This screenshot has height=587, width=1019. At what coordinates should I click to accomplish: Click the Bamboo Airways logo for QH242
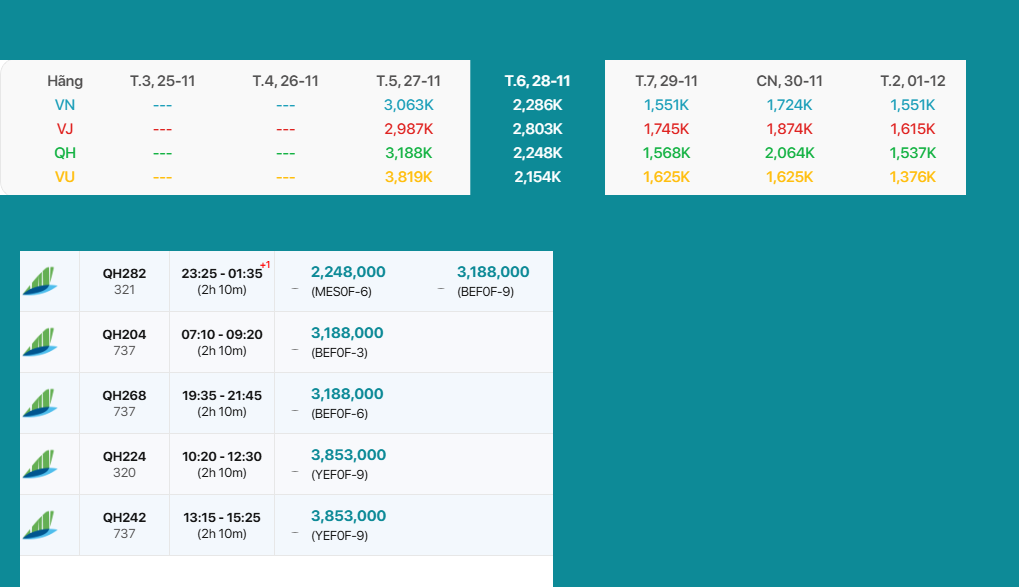click(39, 525)
